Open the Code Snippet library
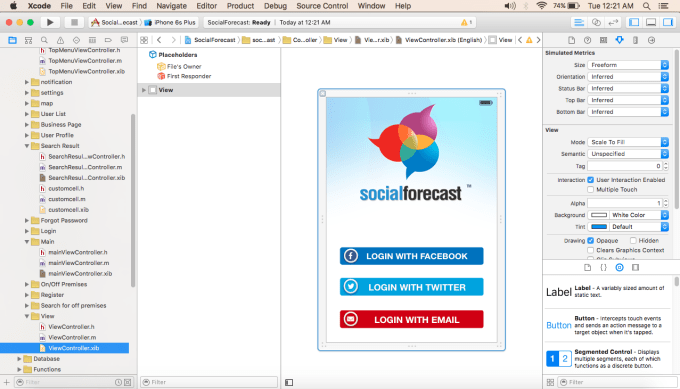The image size is (680, 389). 603,268
